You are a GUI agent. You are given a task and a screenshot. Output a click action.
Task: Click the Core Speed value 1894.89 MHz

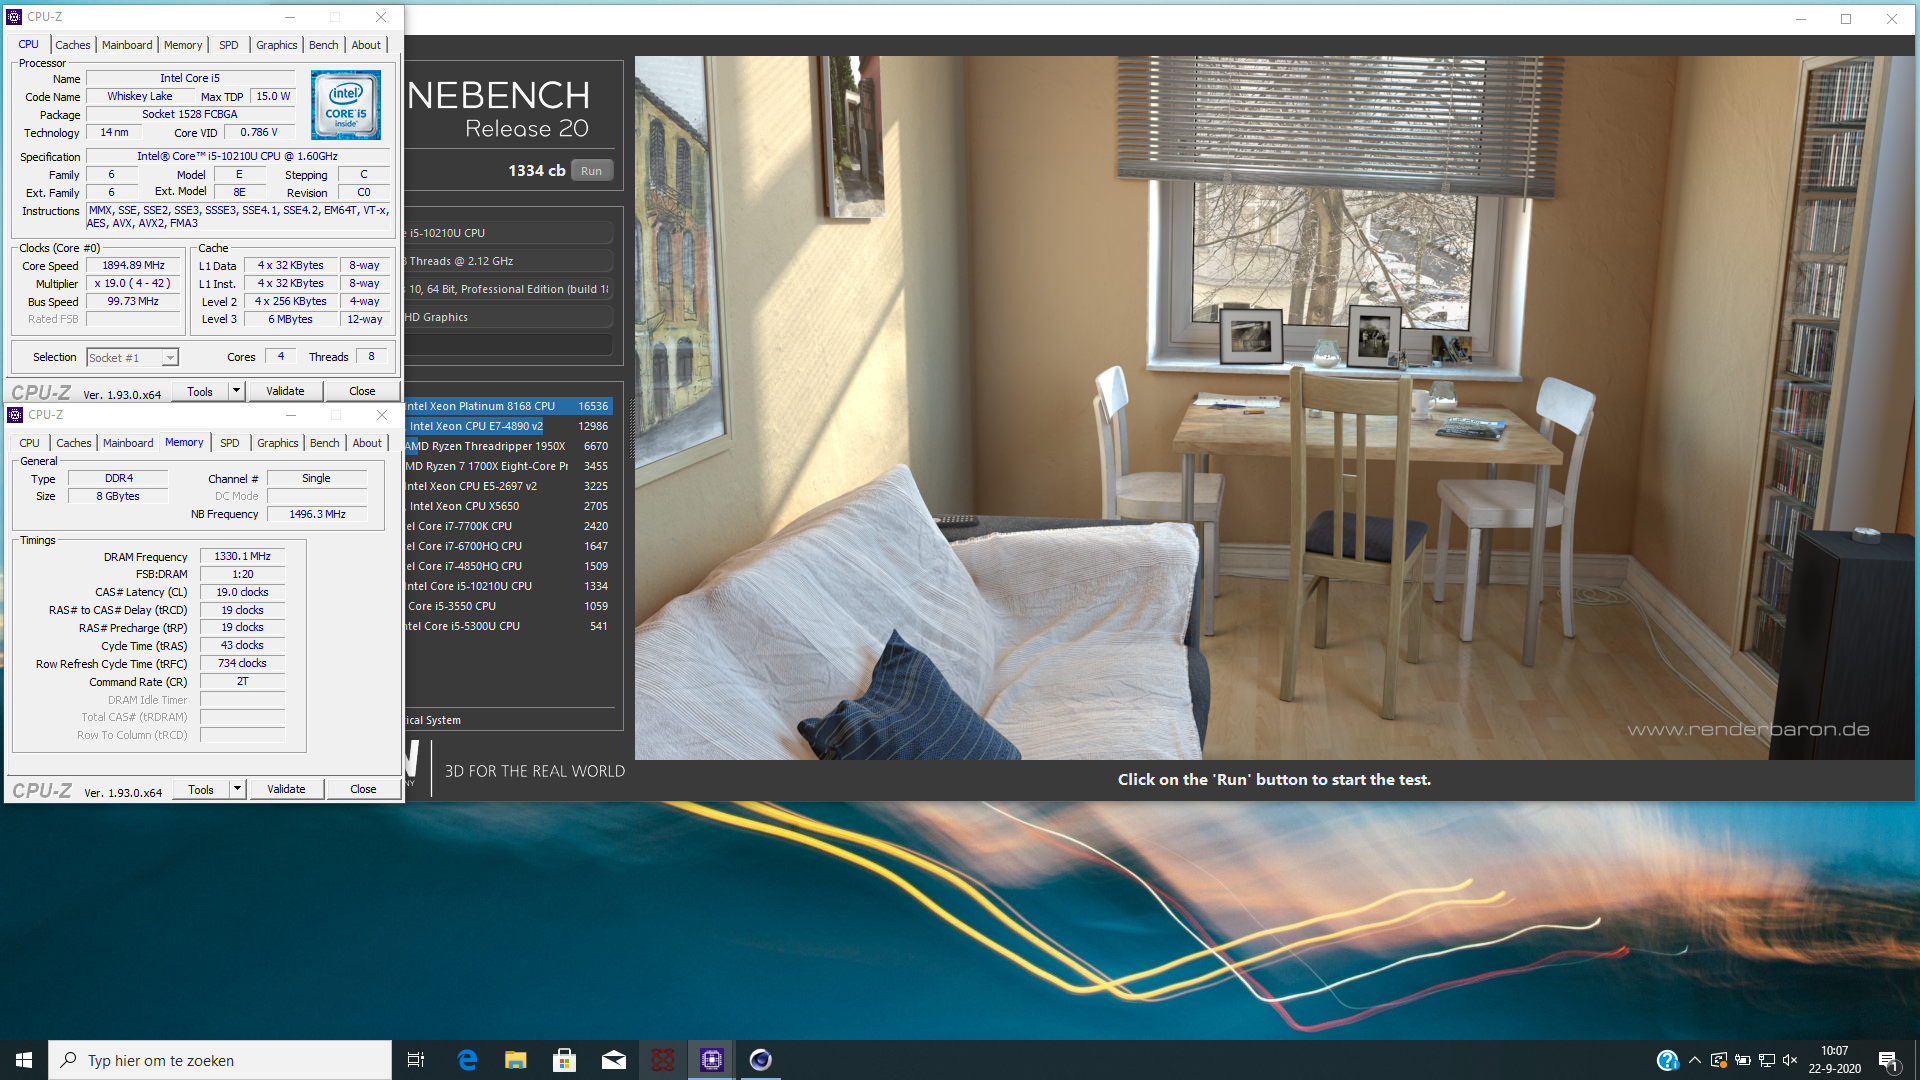(133, 265)
